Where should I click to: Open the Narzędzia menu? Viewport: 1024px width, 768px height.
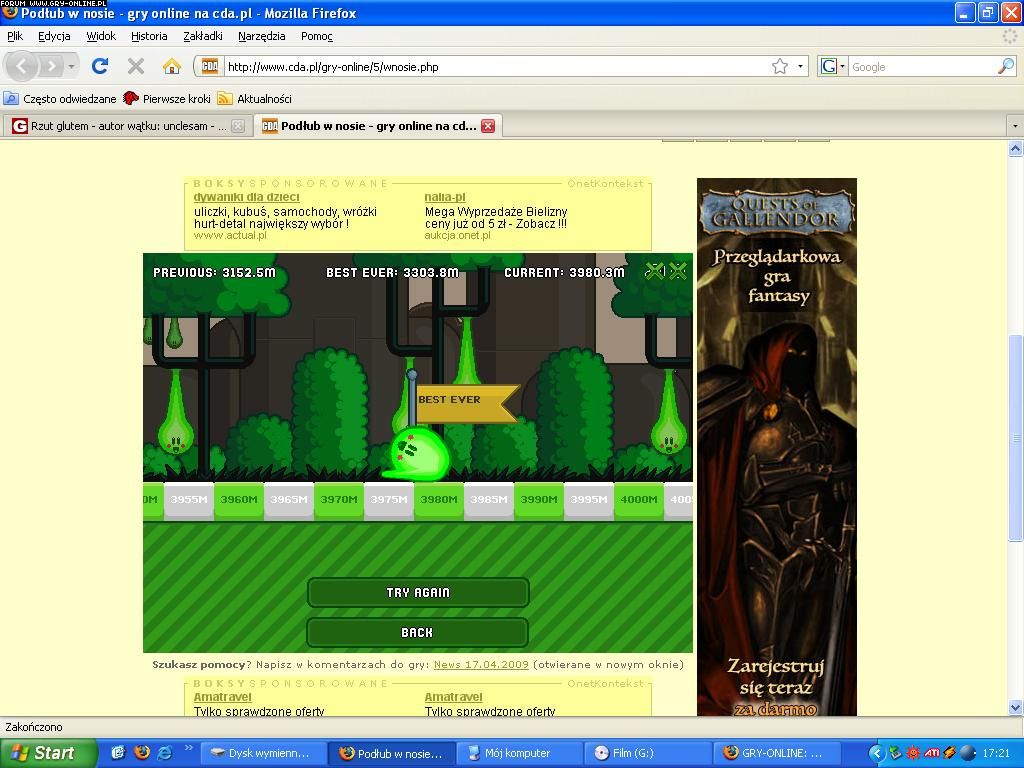coord(261,36)
